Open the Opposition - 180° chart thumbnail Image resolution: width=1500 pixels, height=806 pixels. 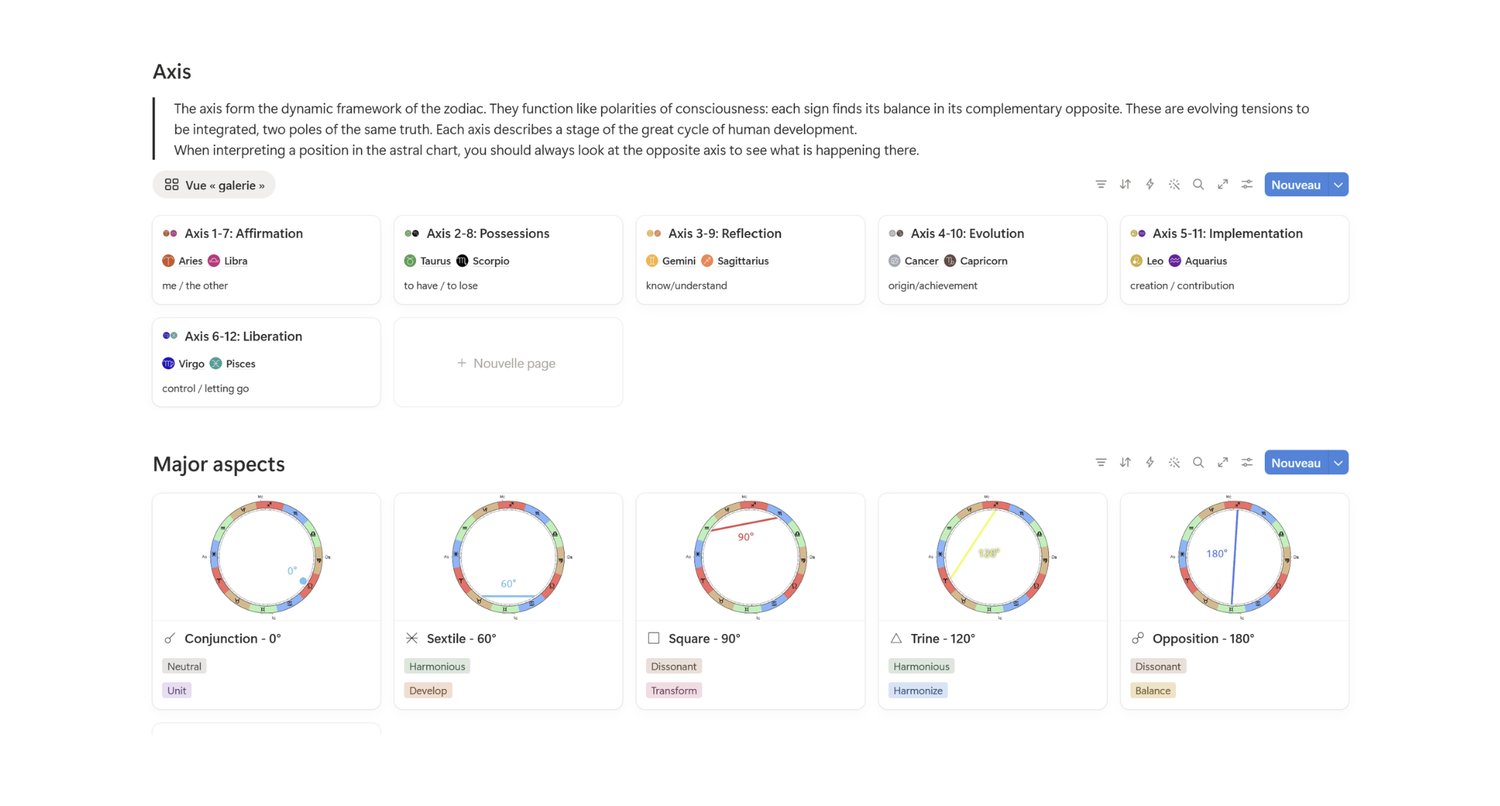(1234, 557)
